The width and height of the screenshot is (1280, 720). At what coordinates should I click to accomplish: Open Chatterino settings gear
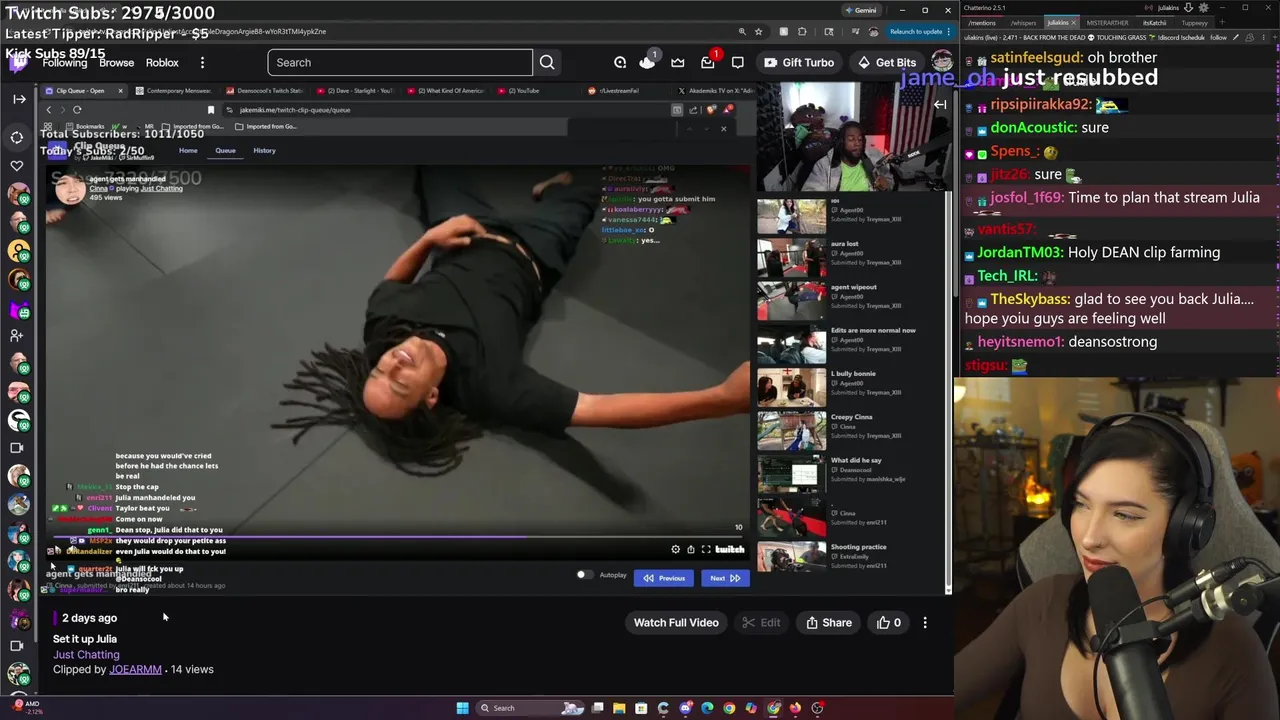click(x=1203, y=8)
